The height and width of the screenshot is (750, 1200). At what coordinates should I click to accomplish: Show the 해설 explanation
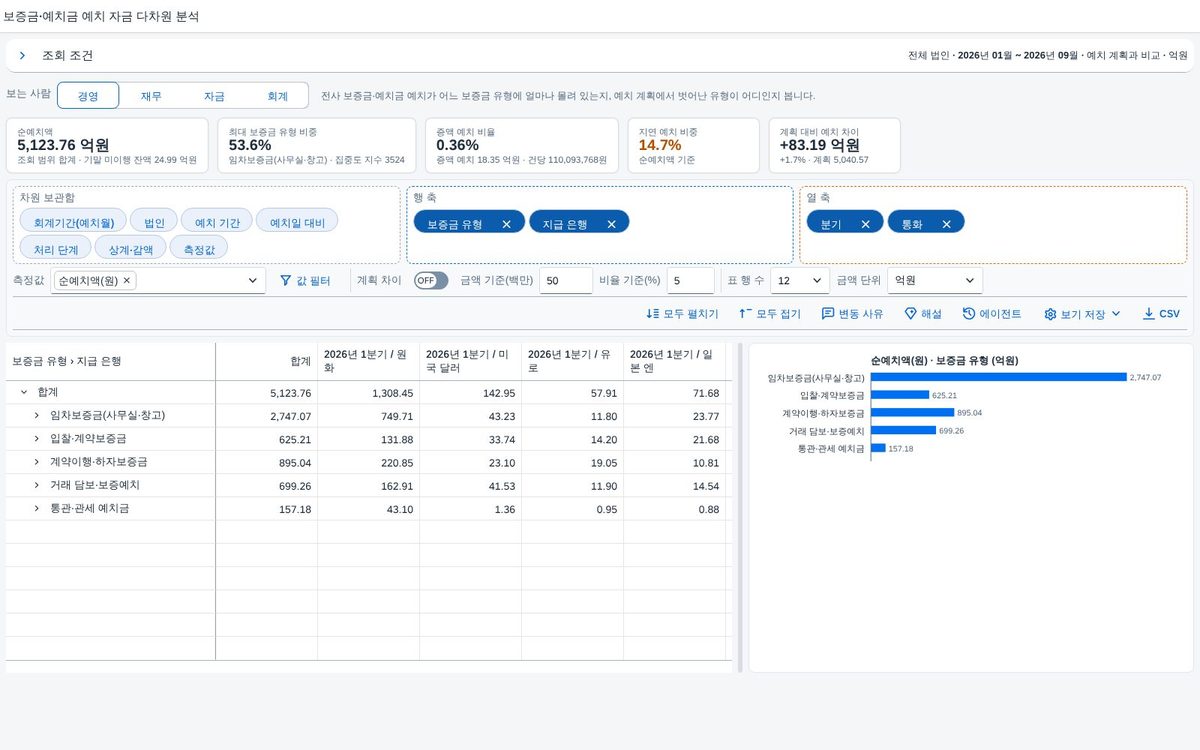click(x=923, y=314)
